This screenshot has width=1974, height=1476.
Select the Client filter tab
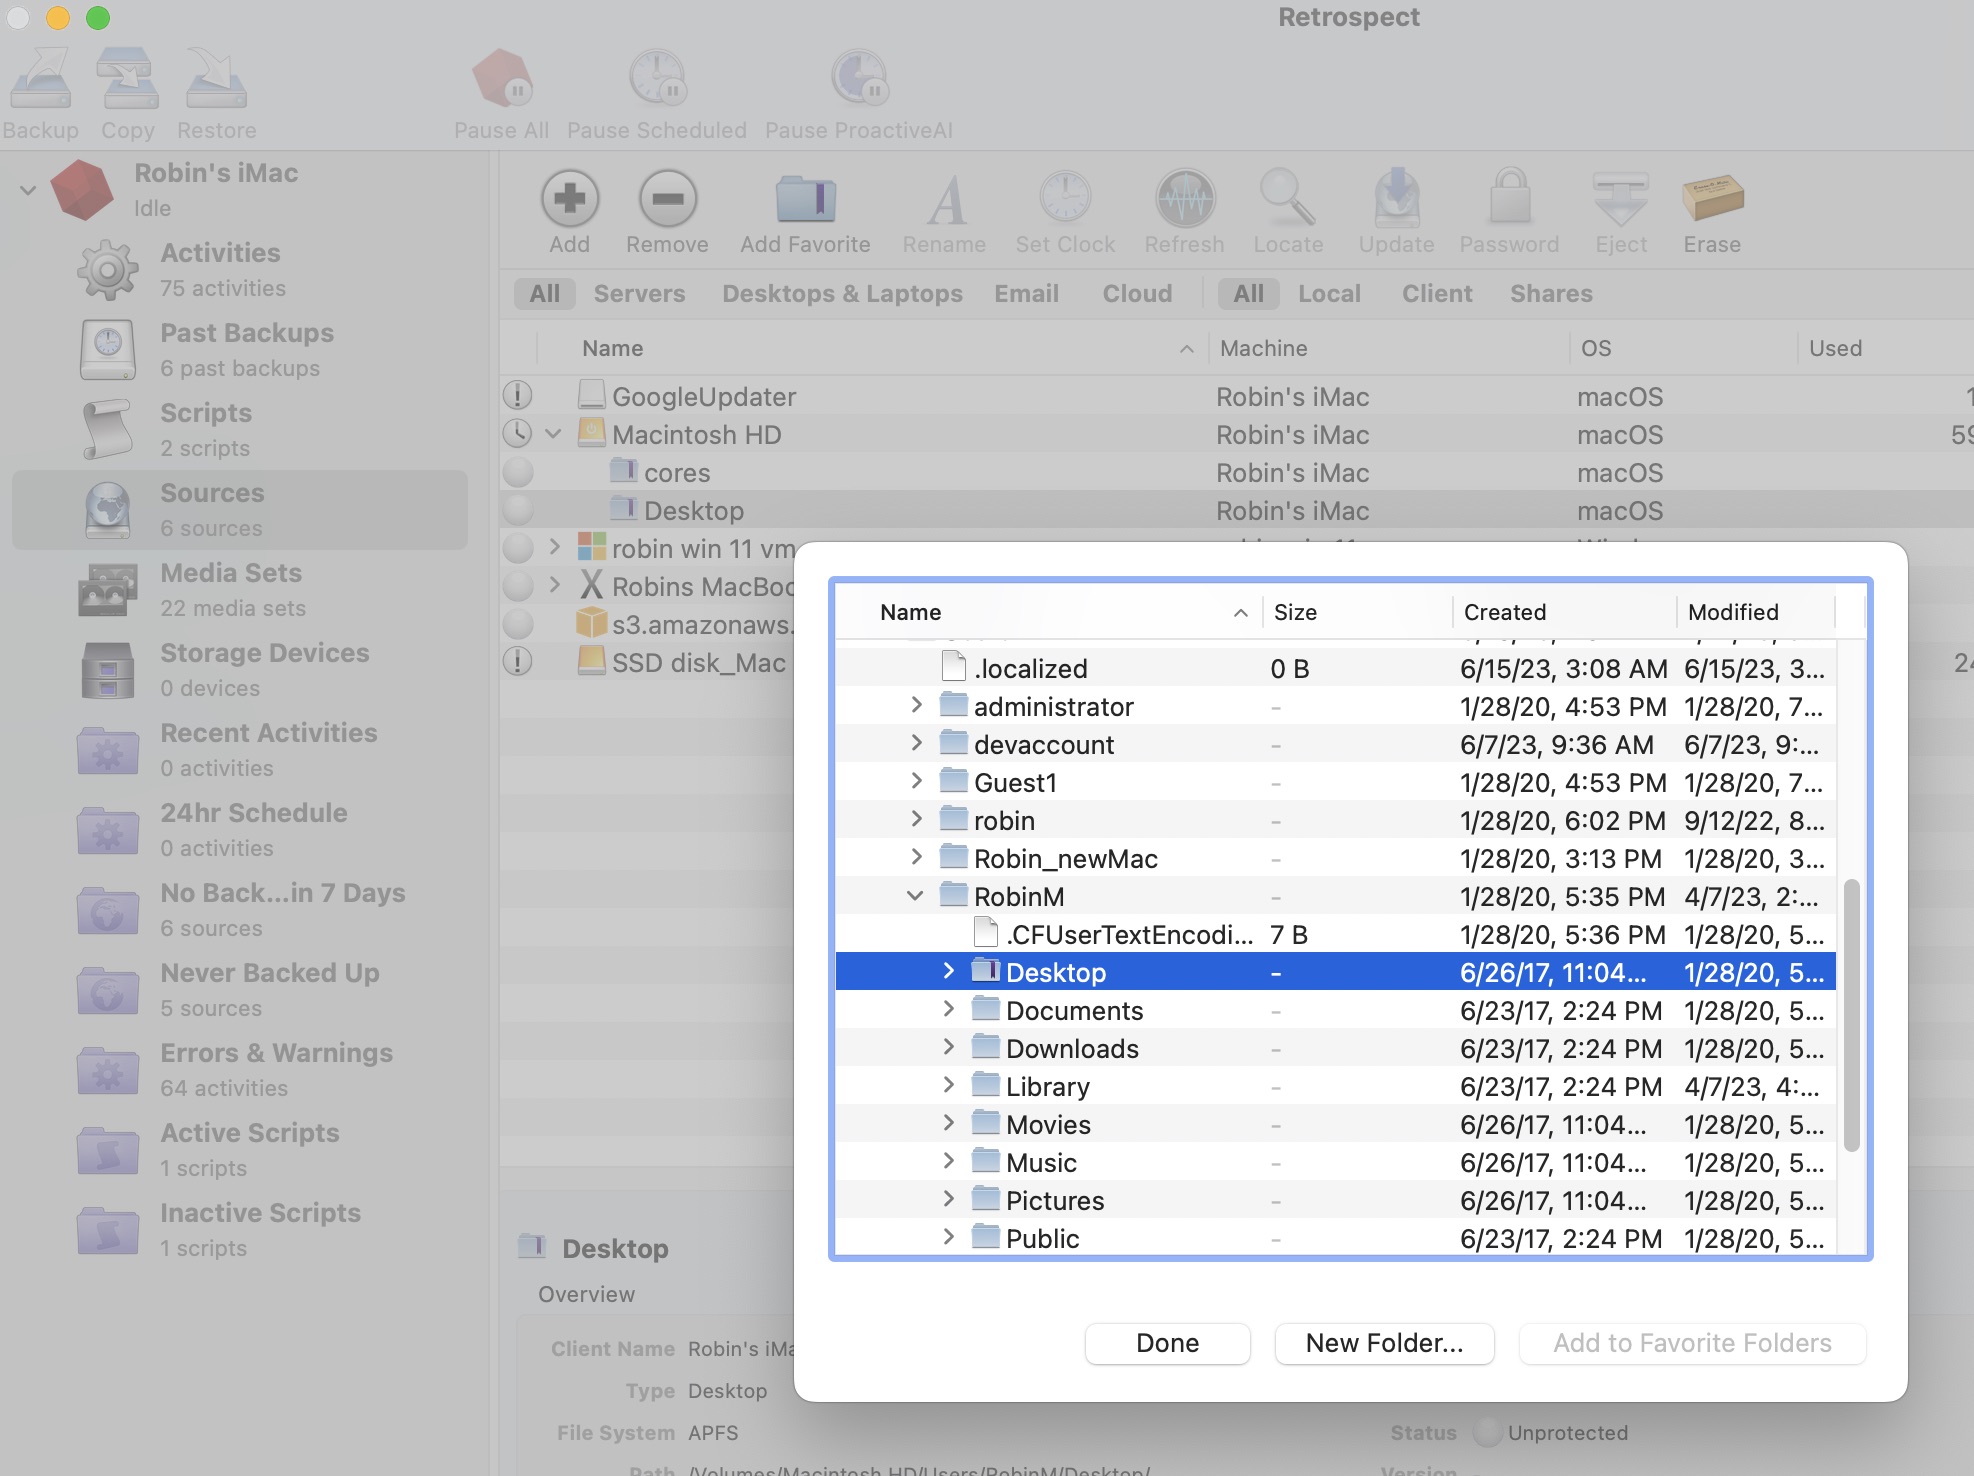[x=1437, y=293]
